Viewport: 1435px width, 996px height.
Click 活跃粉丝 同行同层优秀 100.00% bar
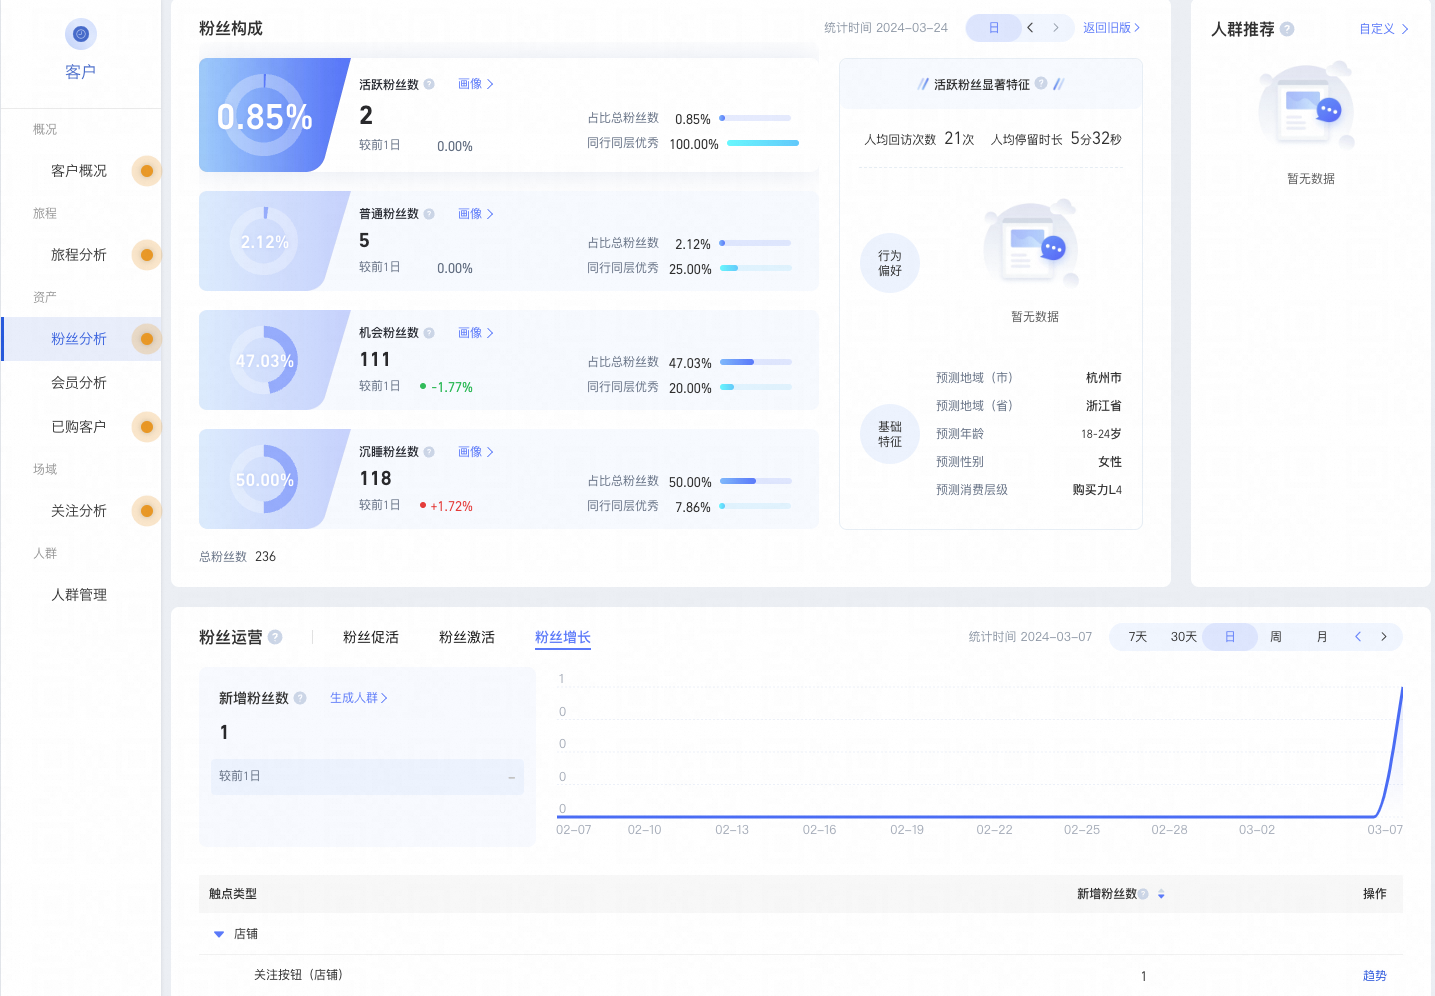(763, 143)
